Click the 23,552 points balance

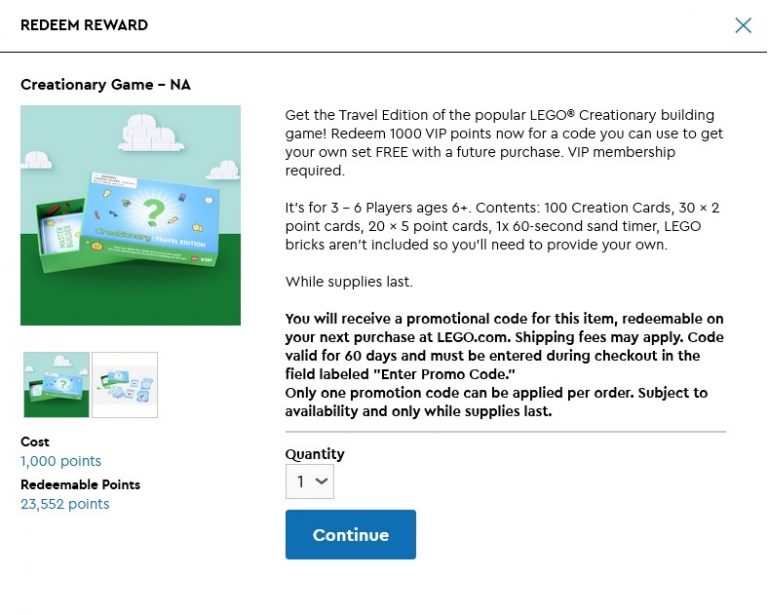(x=65, y=504)
